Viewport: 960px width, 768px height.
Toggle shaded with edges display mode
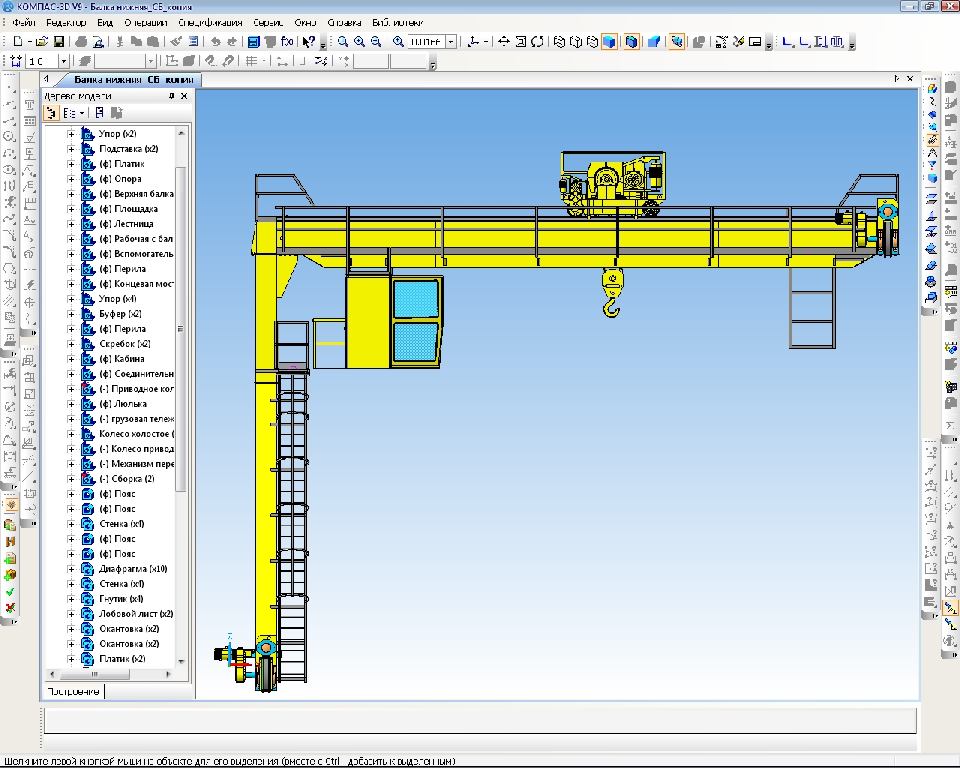[632, 42]
